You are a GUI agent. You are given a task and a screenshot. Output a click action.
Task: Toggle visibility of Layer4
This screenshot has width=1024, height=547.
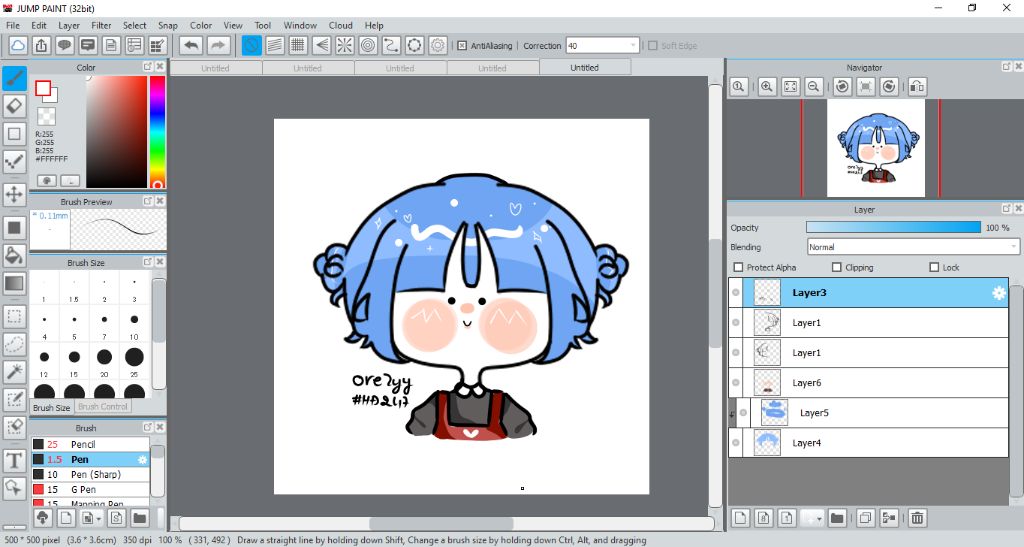pyautogui.click(x=736, y=443)
